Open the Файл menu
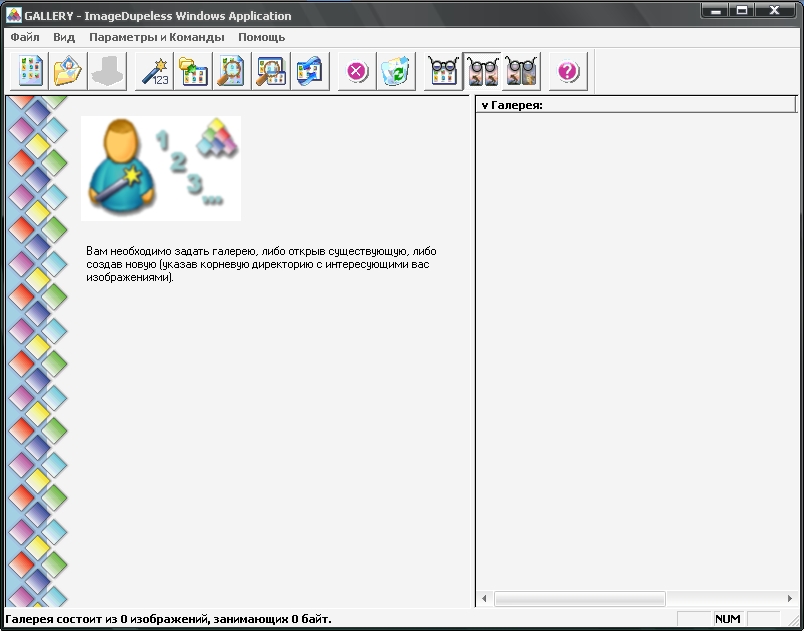Screen dimensions: 804x631 point(25,37)
